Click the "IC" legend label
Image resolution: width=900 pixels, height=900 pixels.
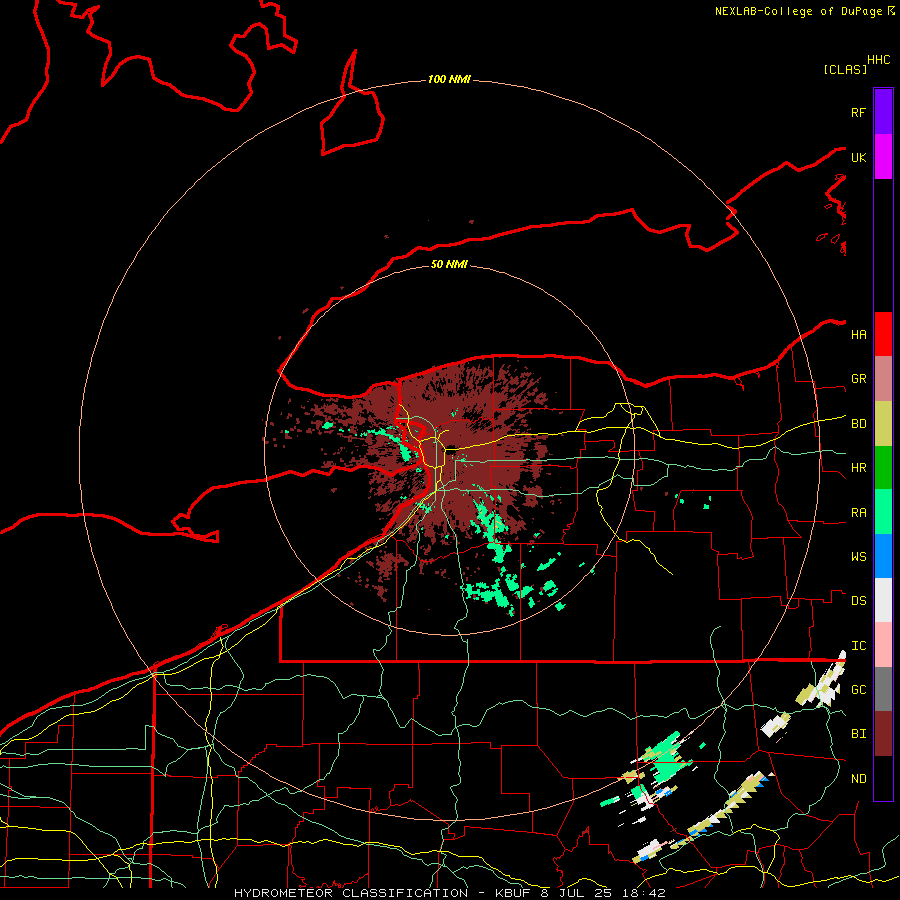pyautogui.click(x=858, y=646)
